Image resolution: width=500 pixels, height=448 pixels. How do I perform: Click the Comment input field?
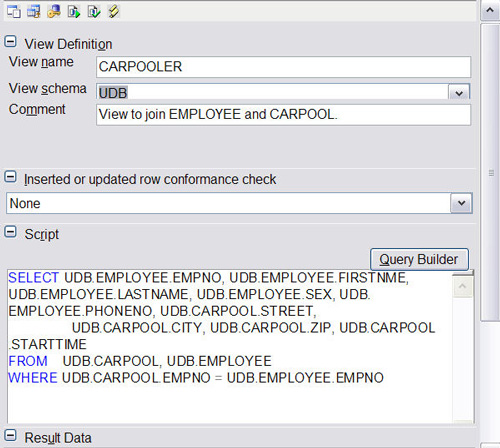(x=283, y=115)
